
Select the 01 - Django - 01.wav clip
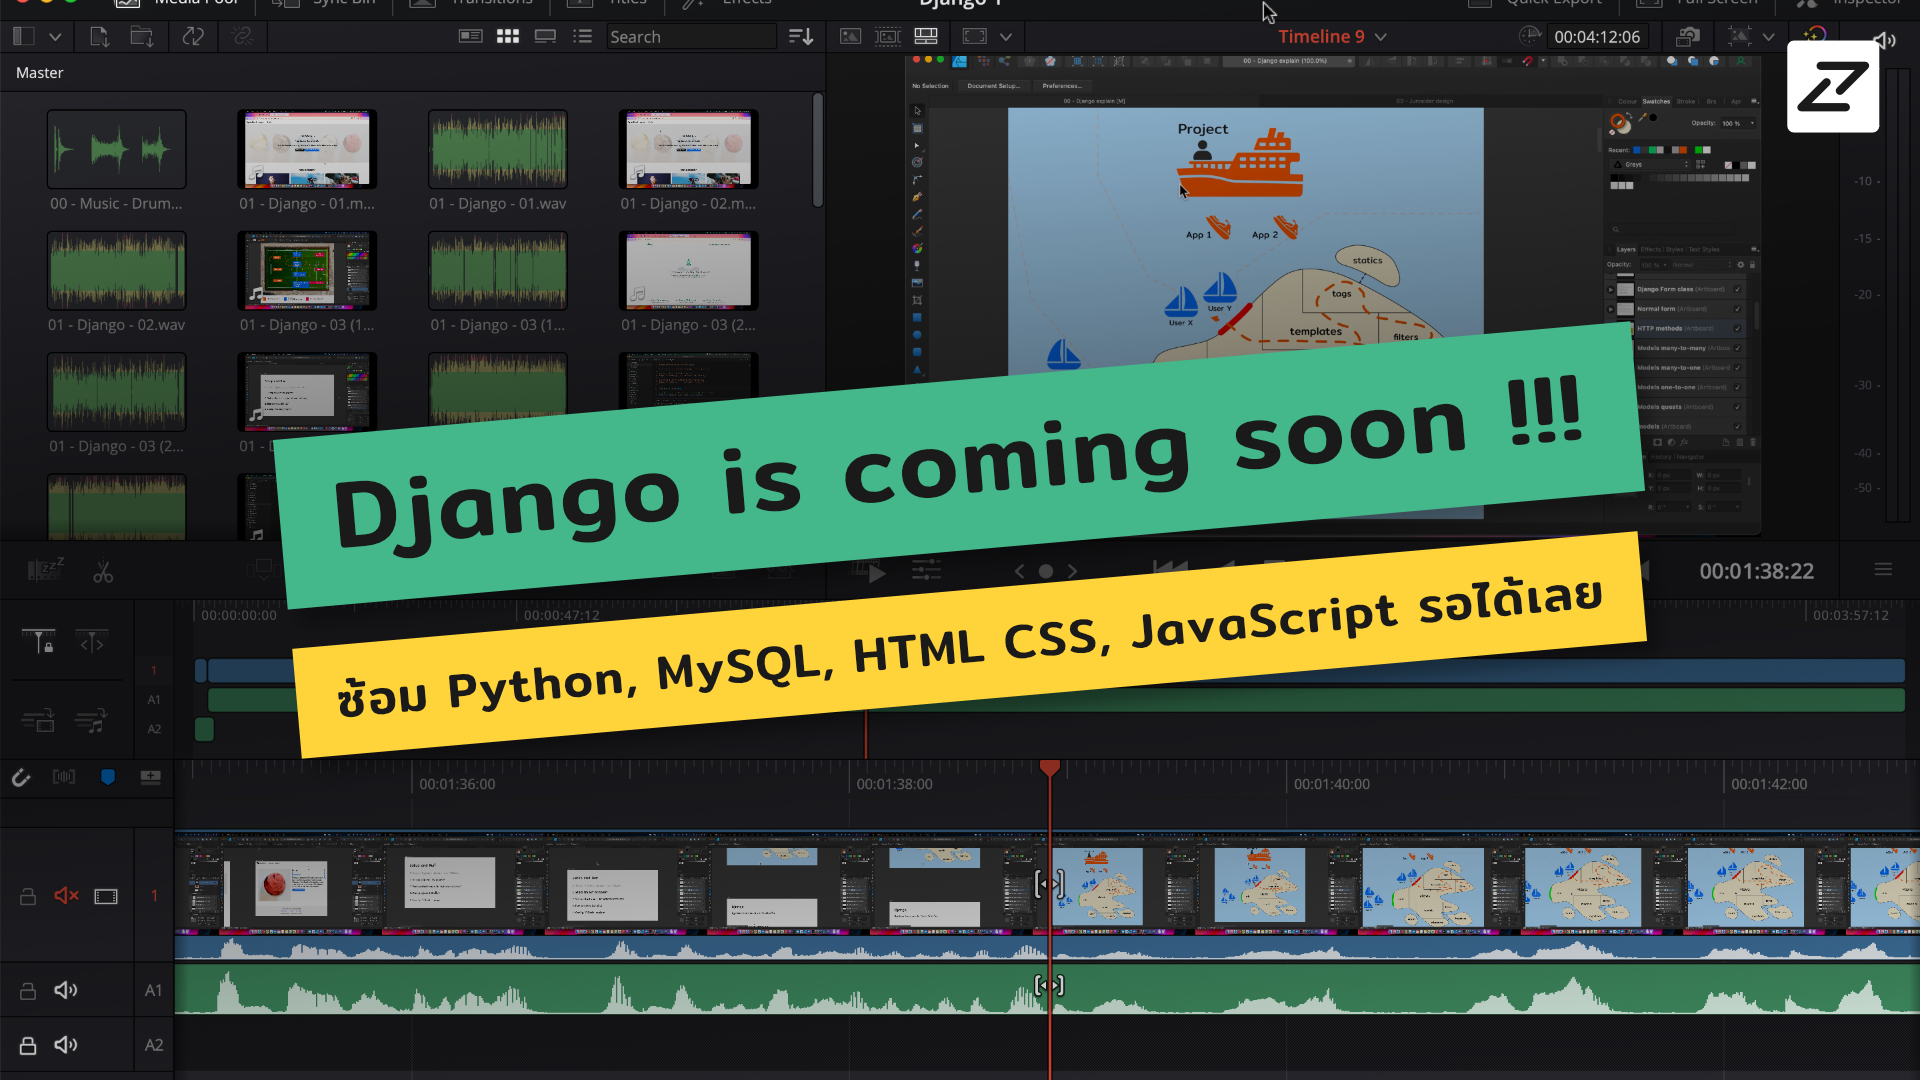(x=498, y=149)
